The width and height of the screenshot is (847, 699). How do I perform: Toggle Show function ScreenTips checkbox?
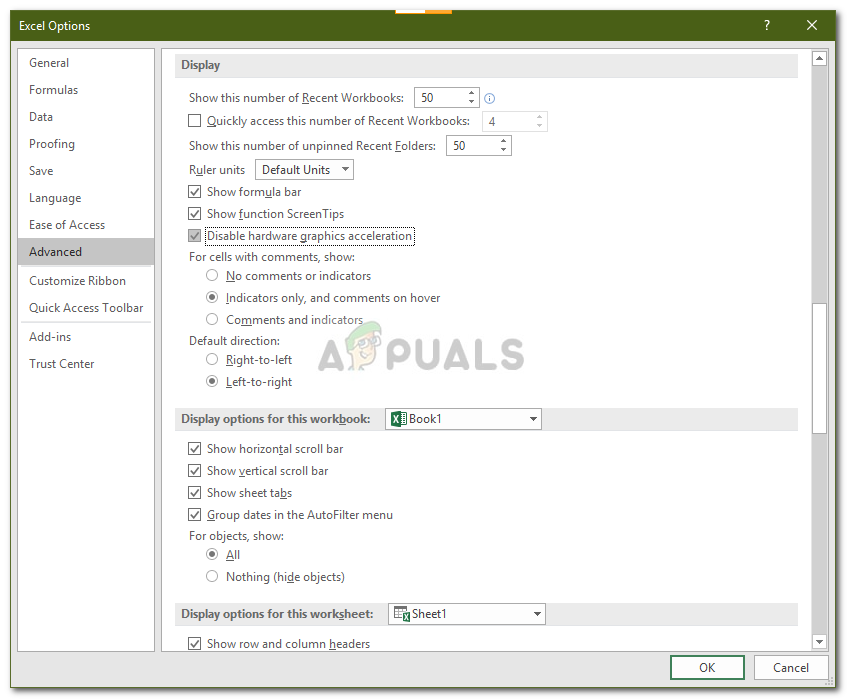194,214
